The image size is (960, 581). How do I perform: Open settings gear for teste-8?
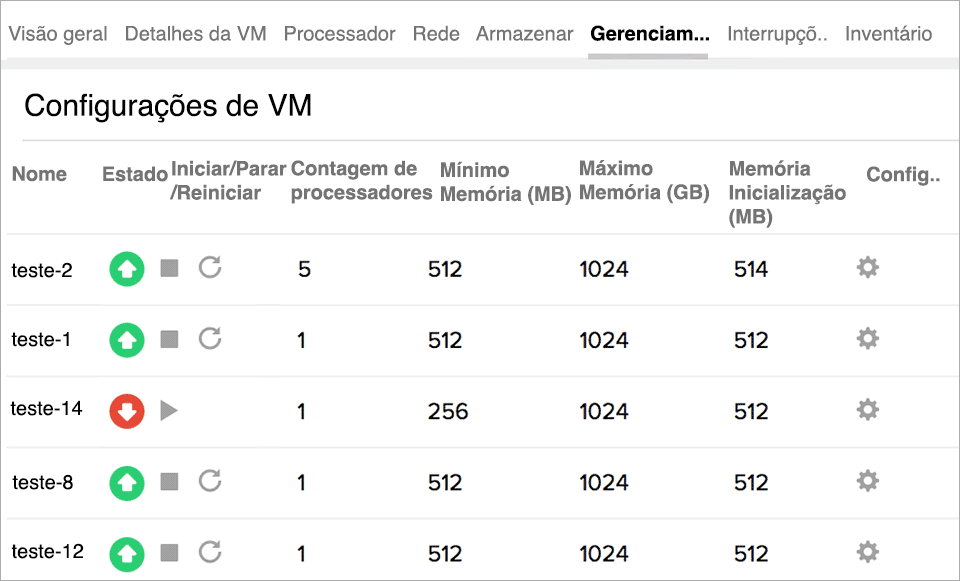click(x=868, y=481)
